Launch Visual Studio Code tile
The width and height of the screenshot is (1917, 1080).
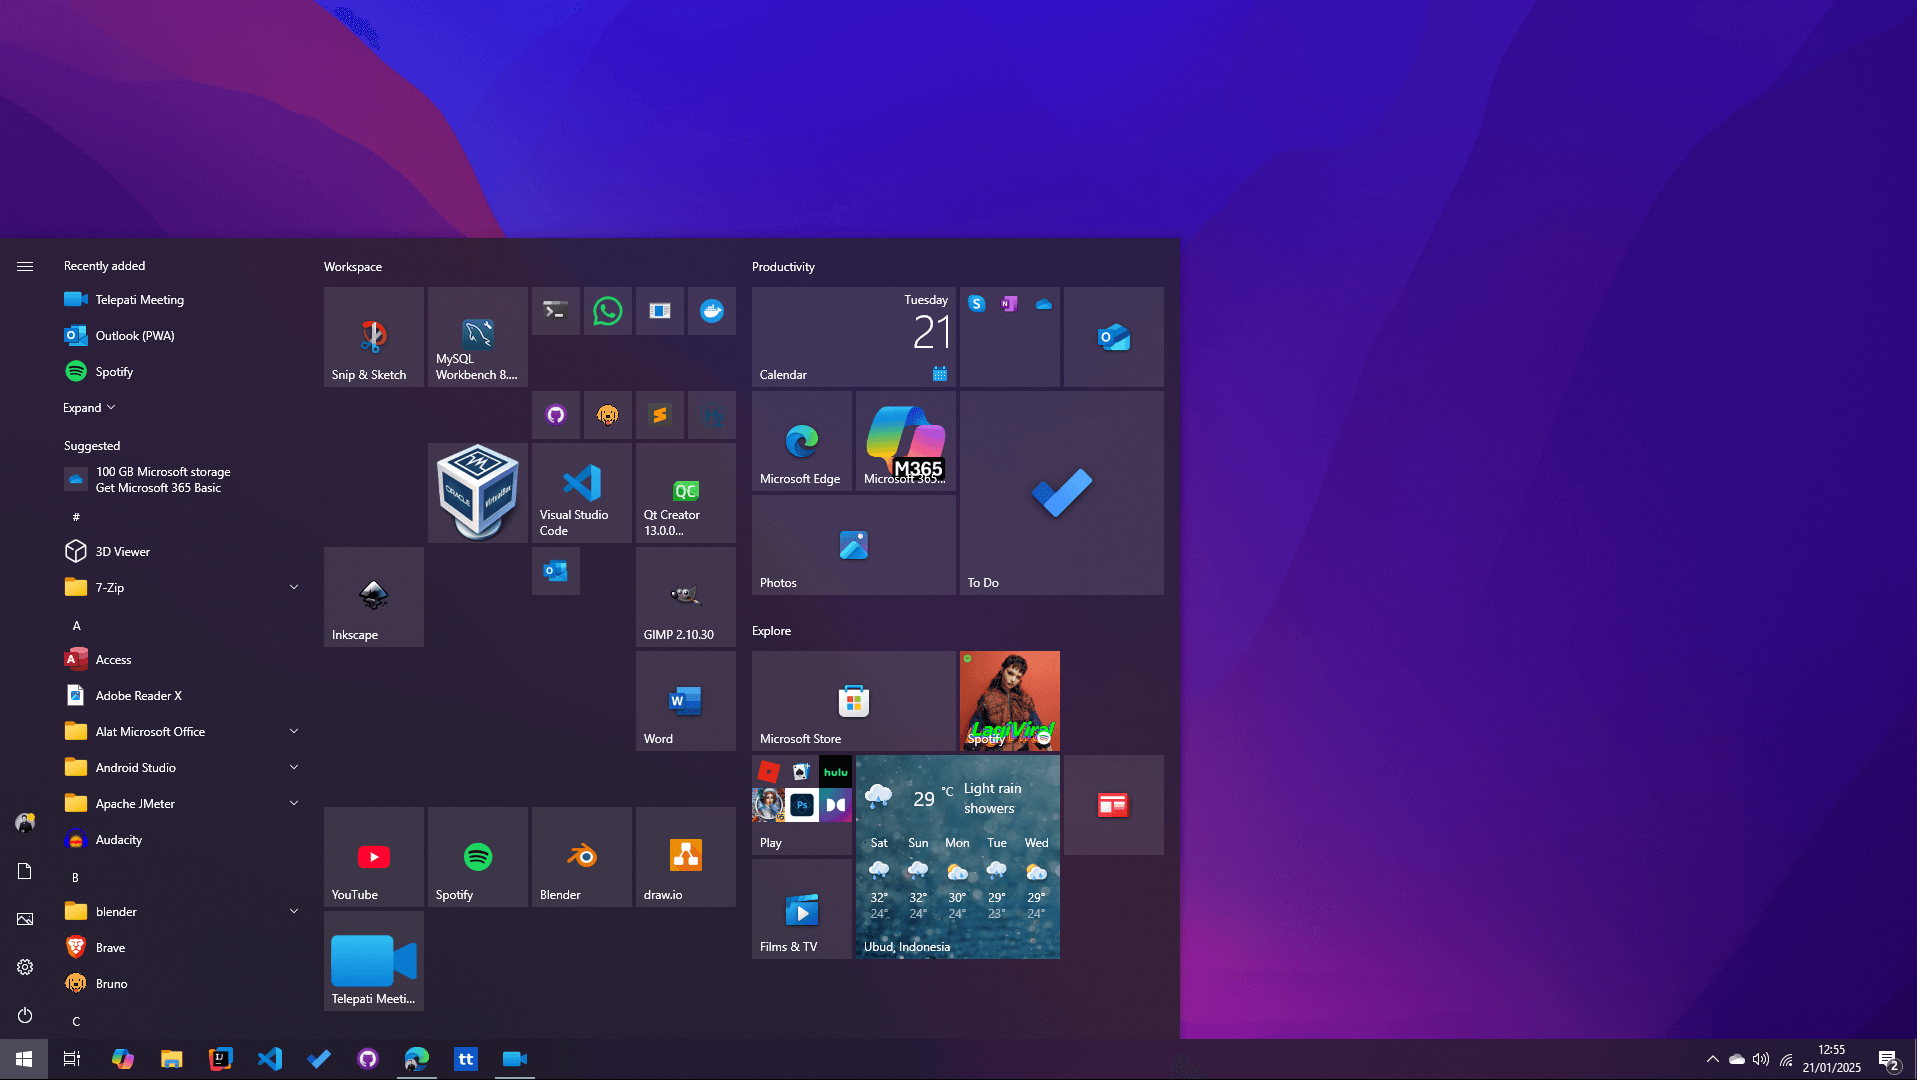581,493
